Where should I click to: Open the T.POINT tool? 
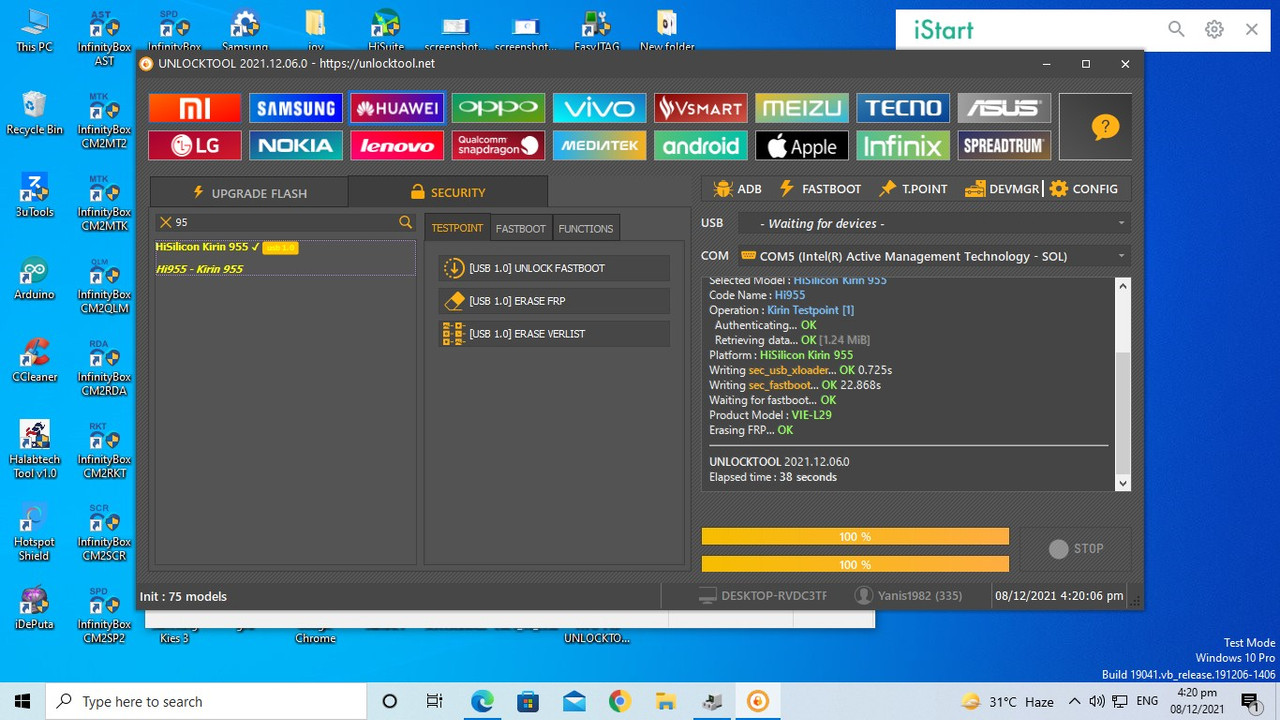point(912,188)
